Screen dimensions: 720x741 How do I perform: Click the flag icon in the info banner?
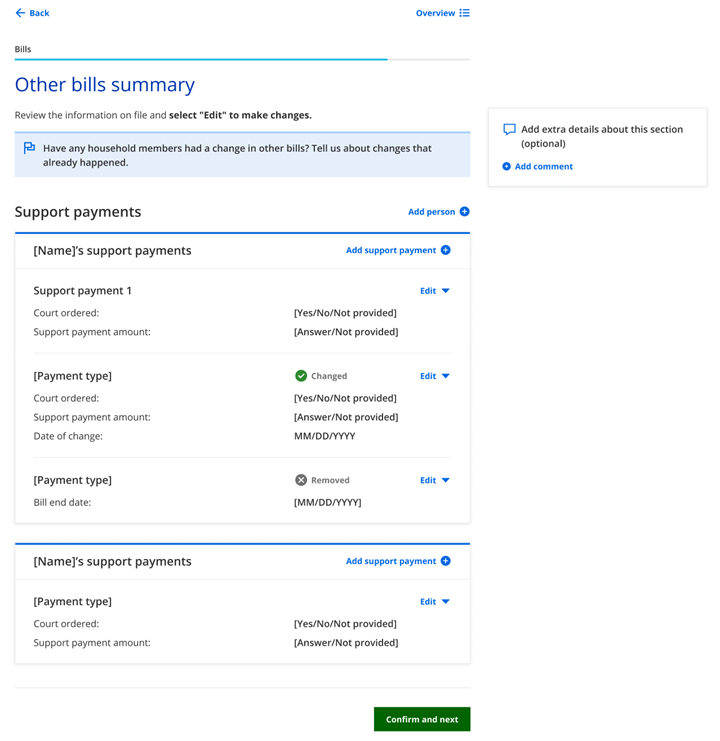click(x=29, y=148)
